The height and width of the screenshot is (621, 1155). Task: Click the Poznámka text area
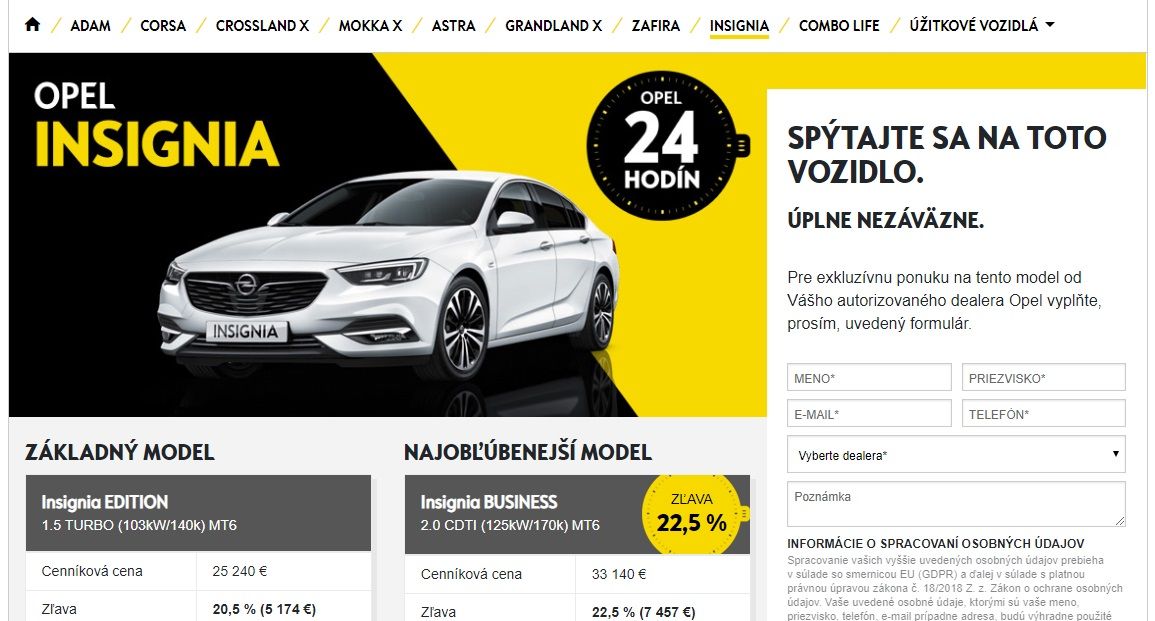pos(956,504)
